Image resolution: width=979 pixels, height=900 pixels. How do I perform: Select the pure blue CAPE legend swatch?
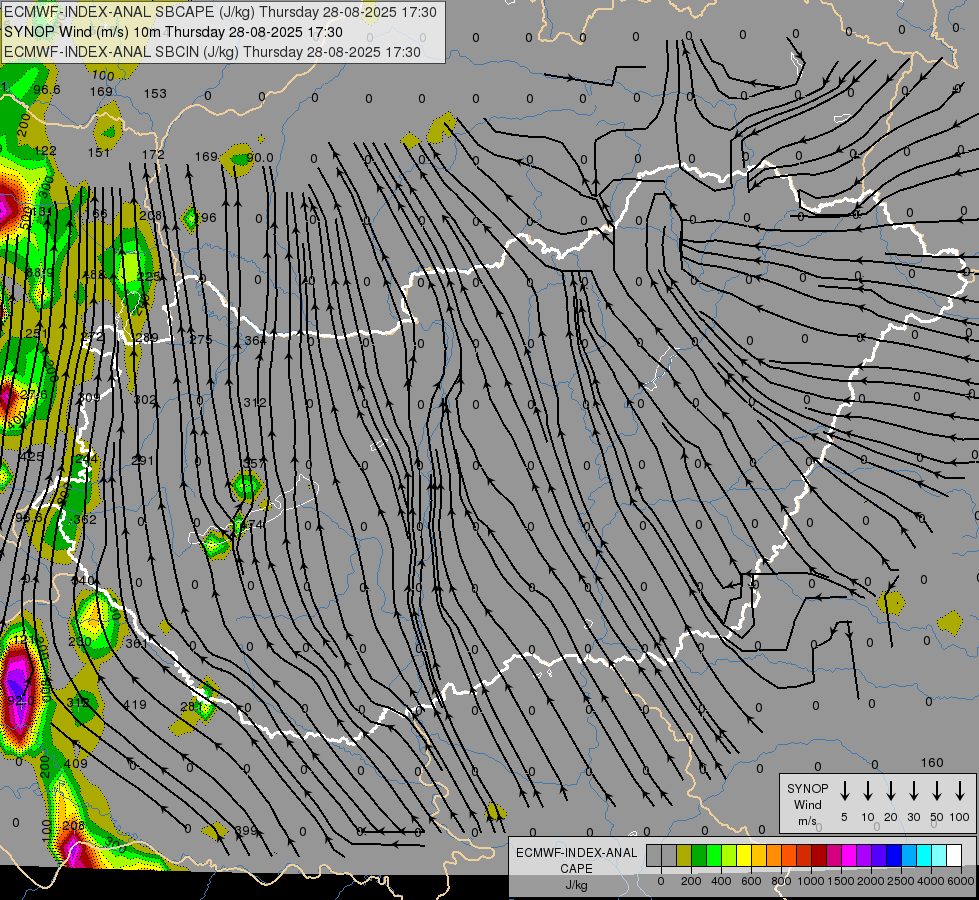pos(893,855)
